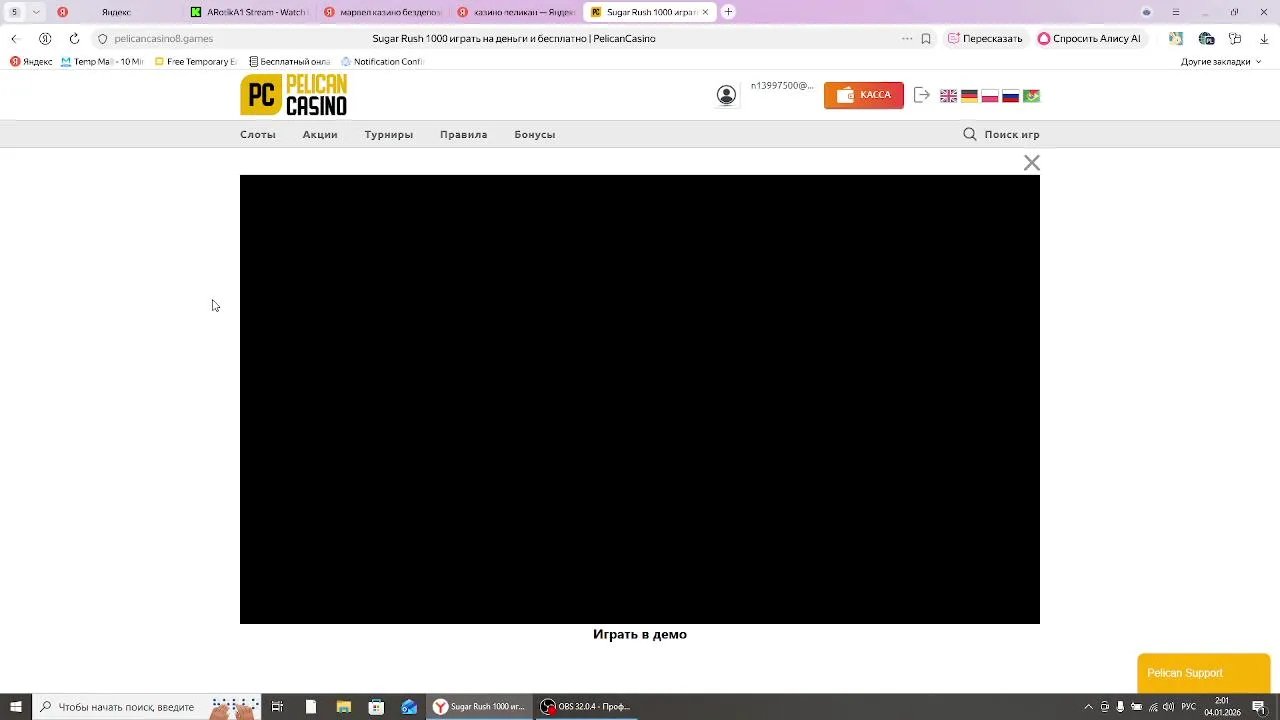Open the Free Temporary bookmark

[x=195, y=61]
